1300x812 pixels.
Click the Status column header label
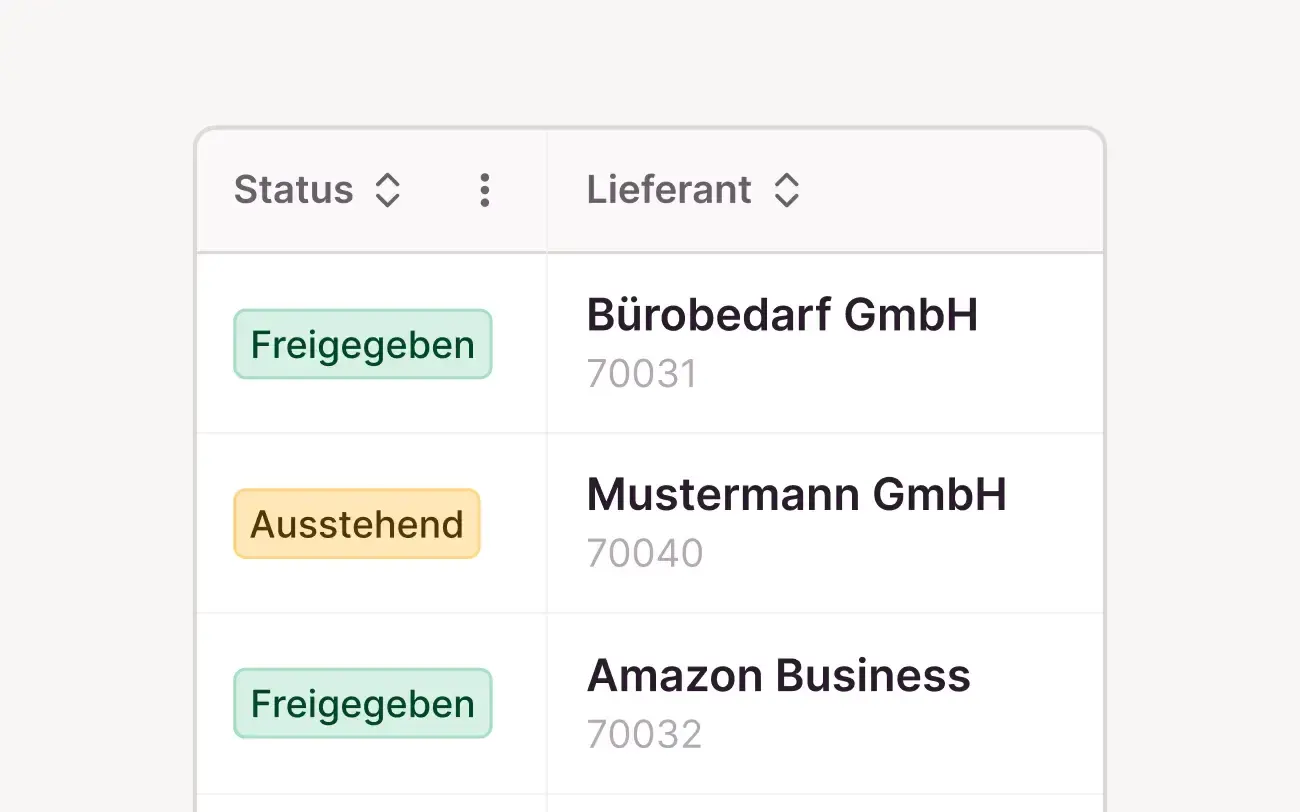[x=293, y=190]
